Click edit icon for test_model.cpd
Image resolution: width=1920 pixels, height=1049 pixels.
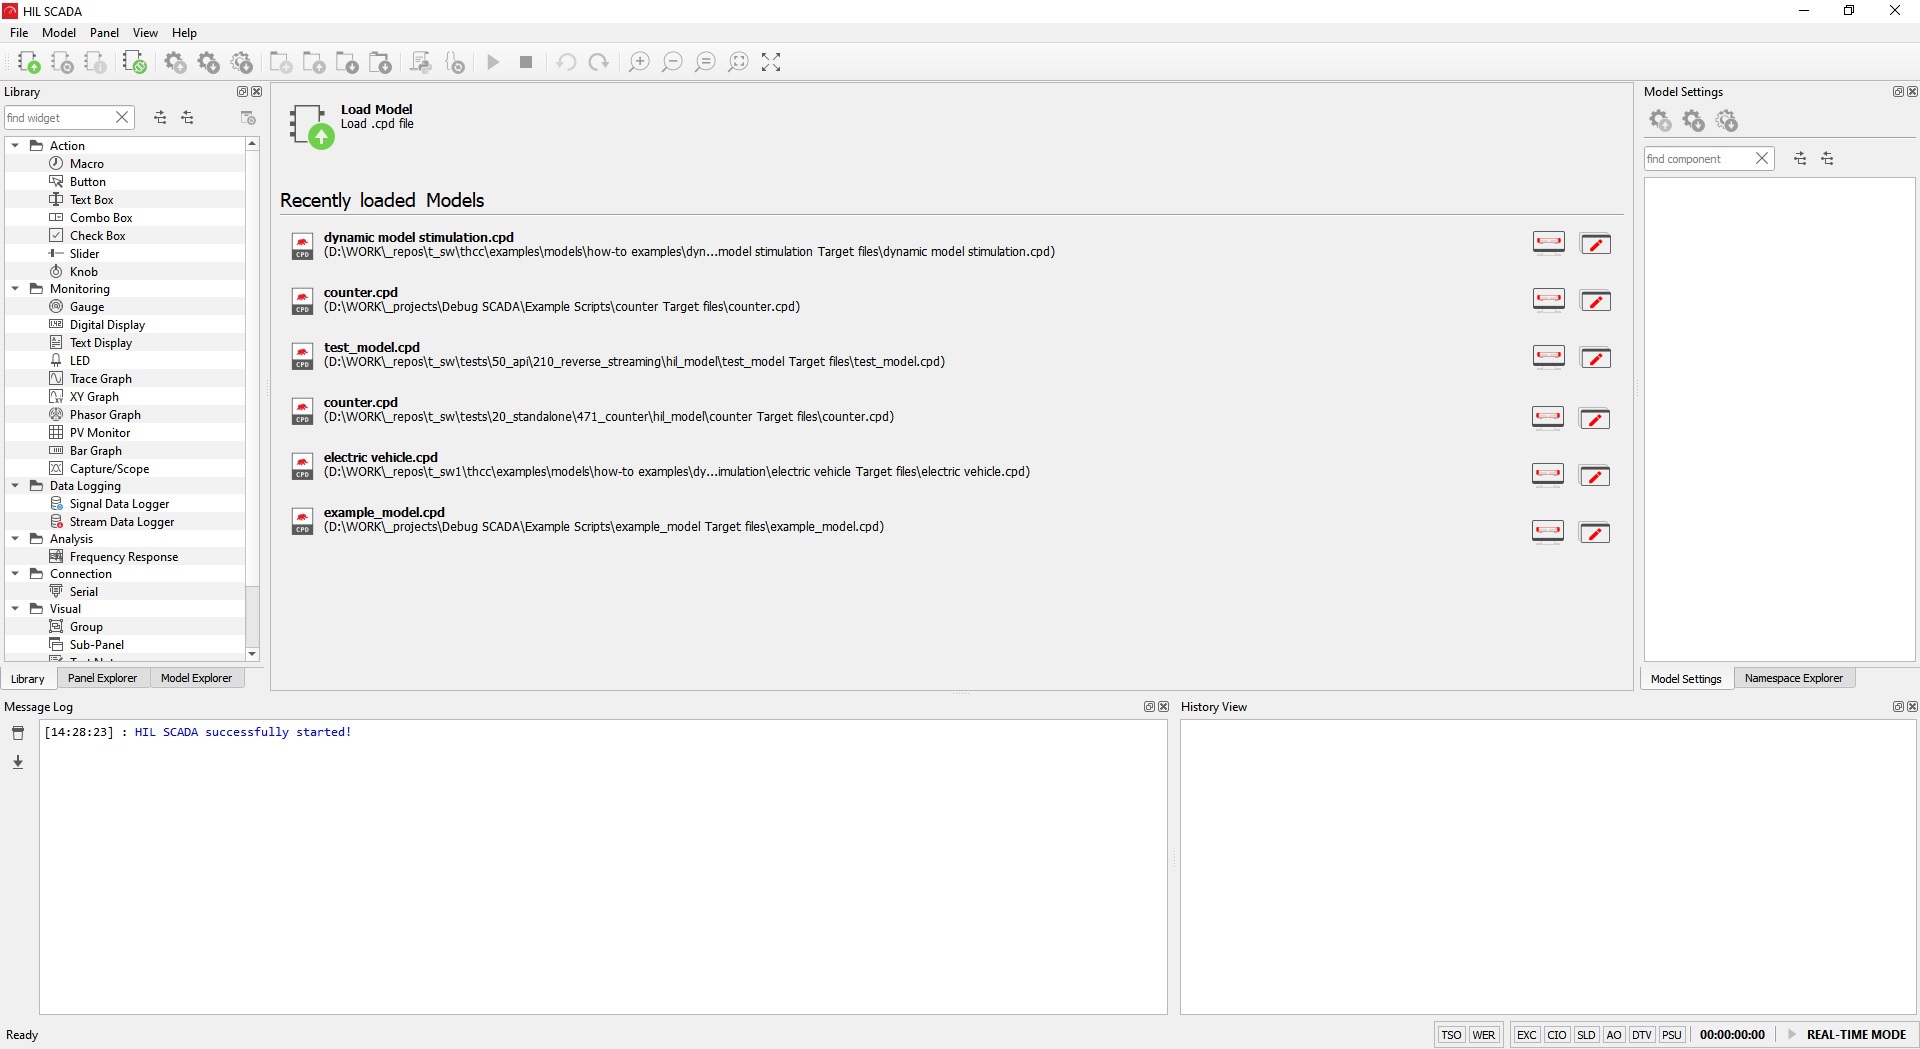coord(1595,358)
